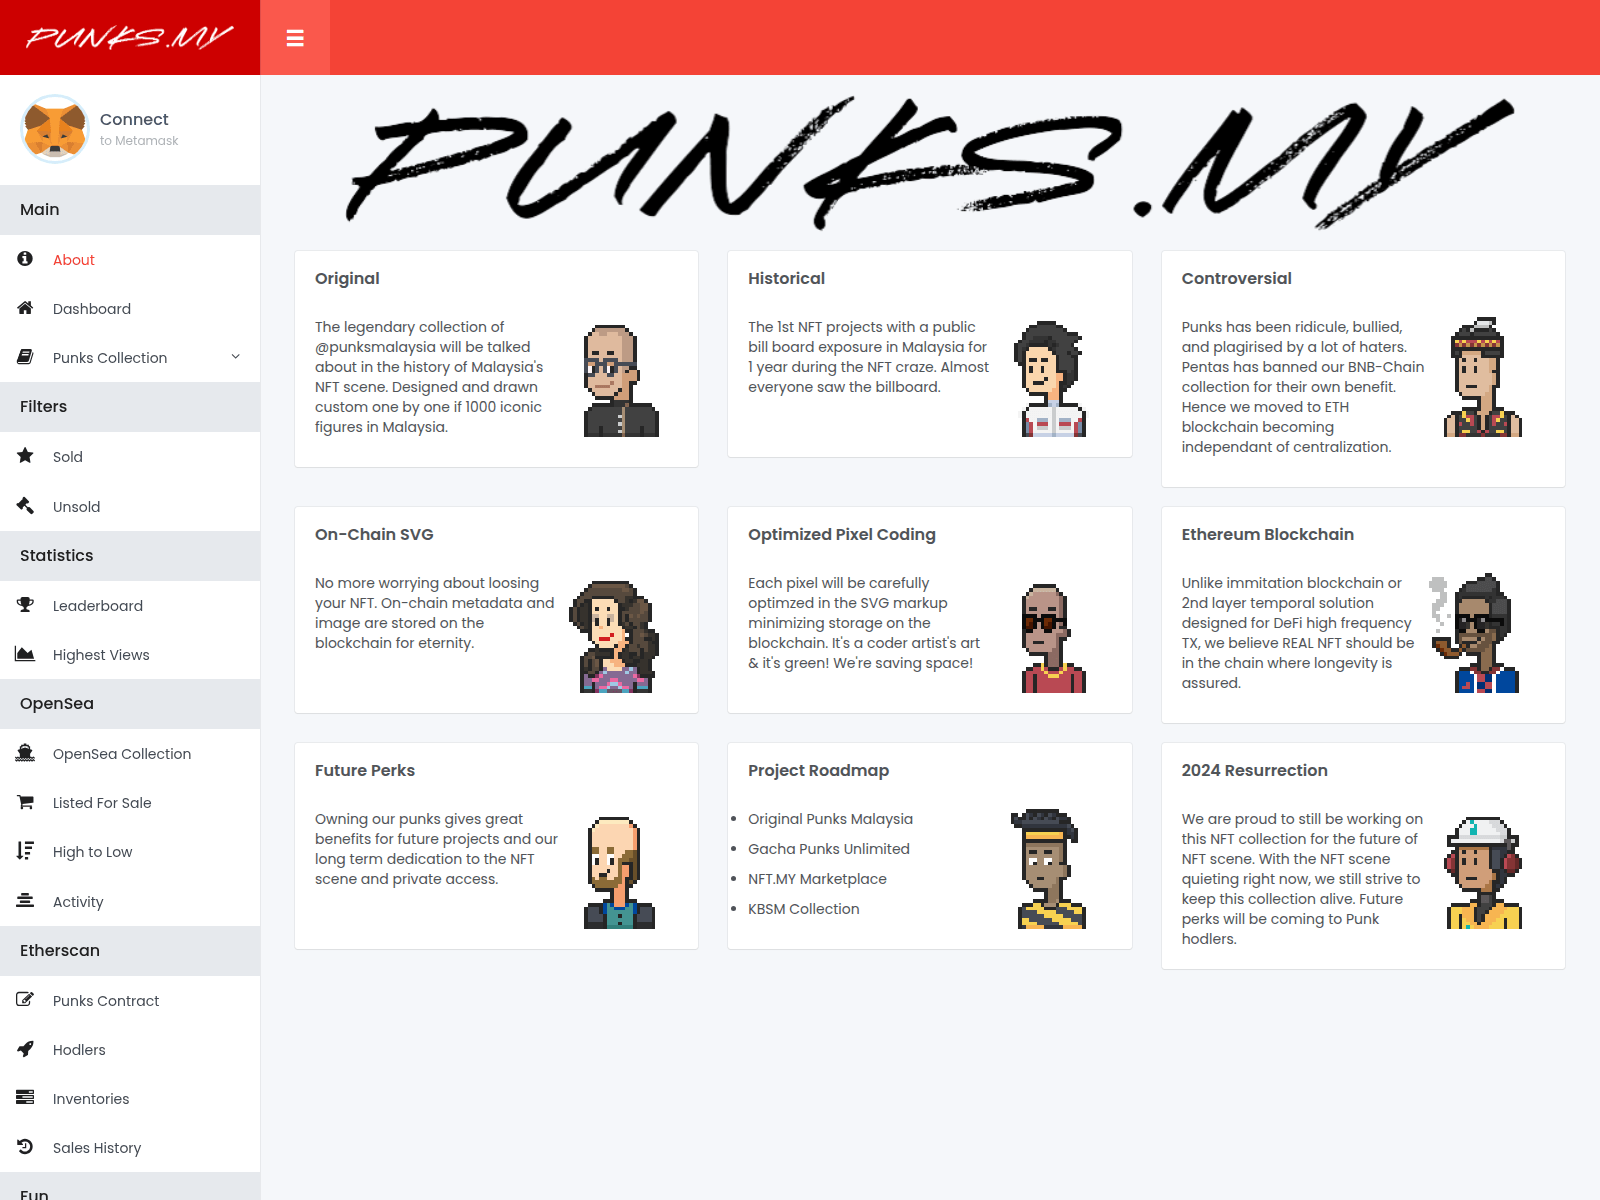1600x1200 pixels.
Task: Click the sunglasses punk in Optimized Pixel Coding card
Action: pyautogui.click(x=1053, y=639)
